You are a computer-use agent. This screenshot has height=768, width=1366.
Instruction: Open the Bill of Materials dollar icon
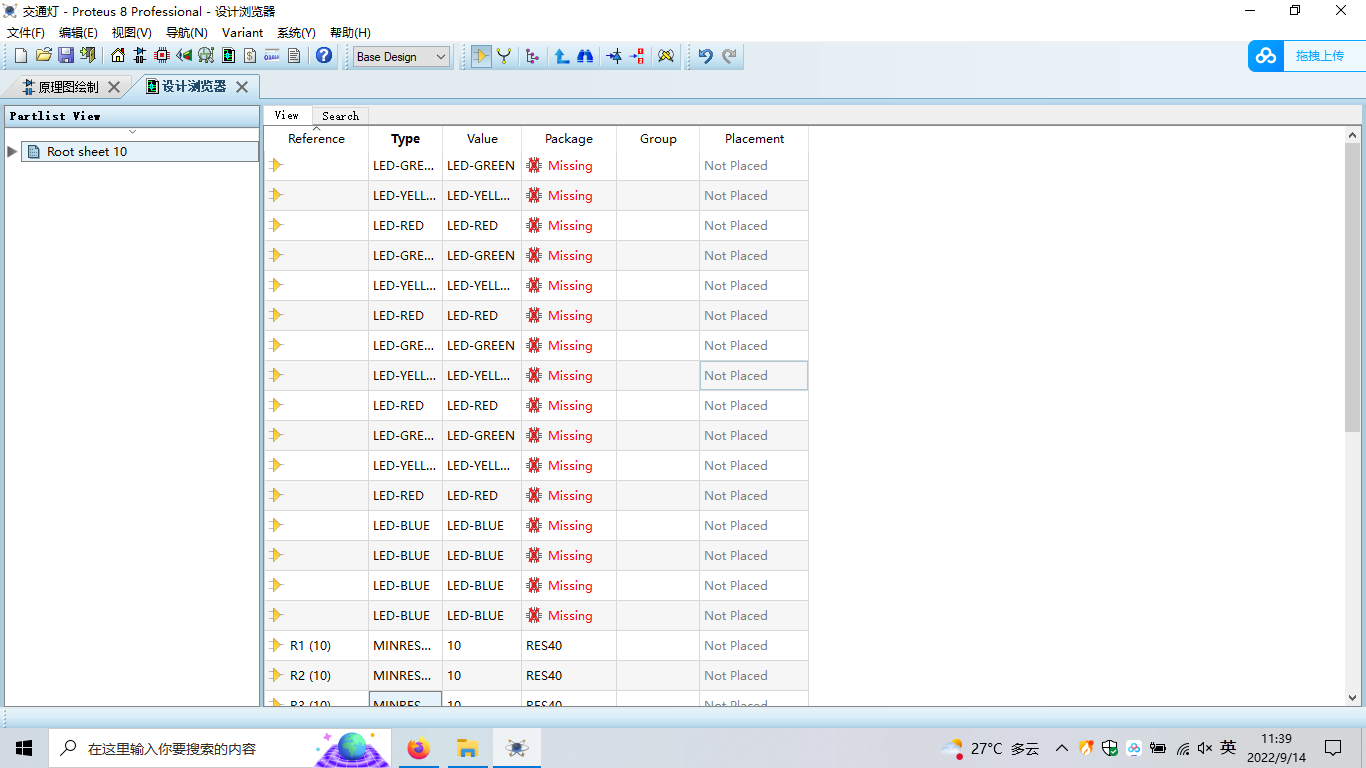pos(250,56)
